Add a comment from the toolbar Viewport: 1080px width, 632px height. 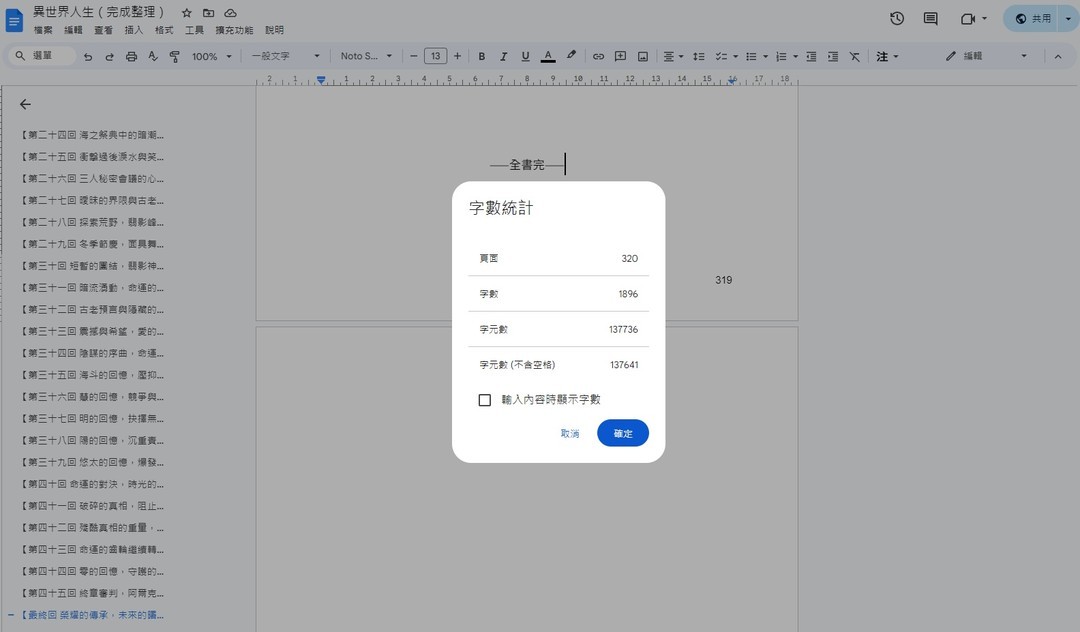pyautogui.click(x=621, y=56)
